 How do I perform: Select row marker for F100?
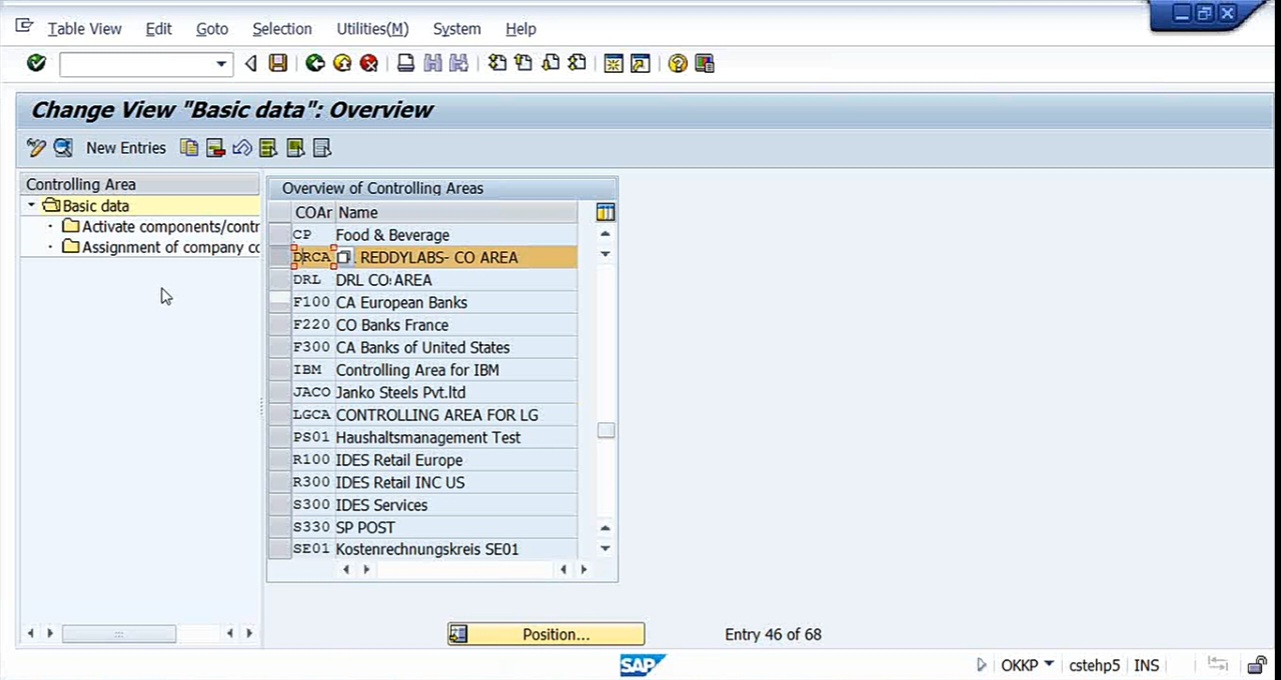click(279, 302)
